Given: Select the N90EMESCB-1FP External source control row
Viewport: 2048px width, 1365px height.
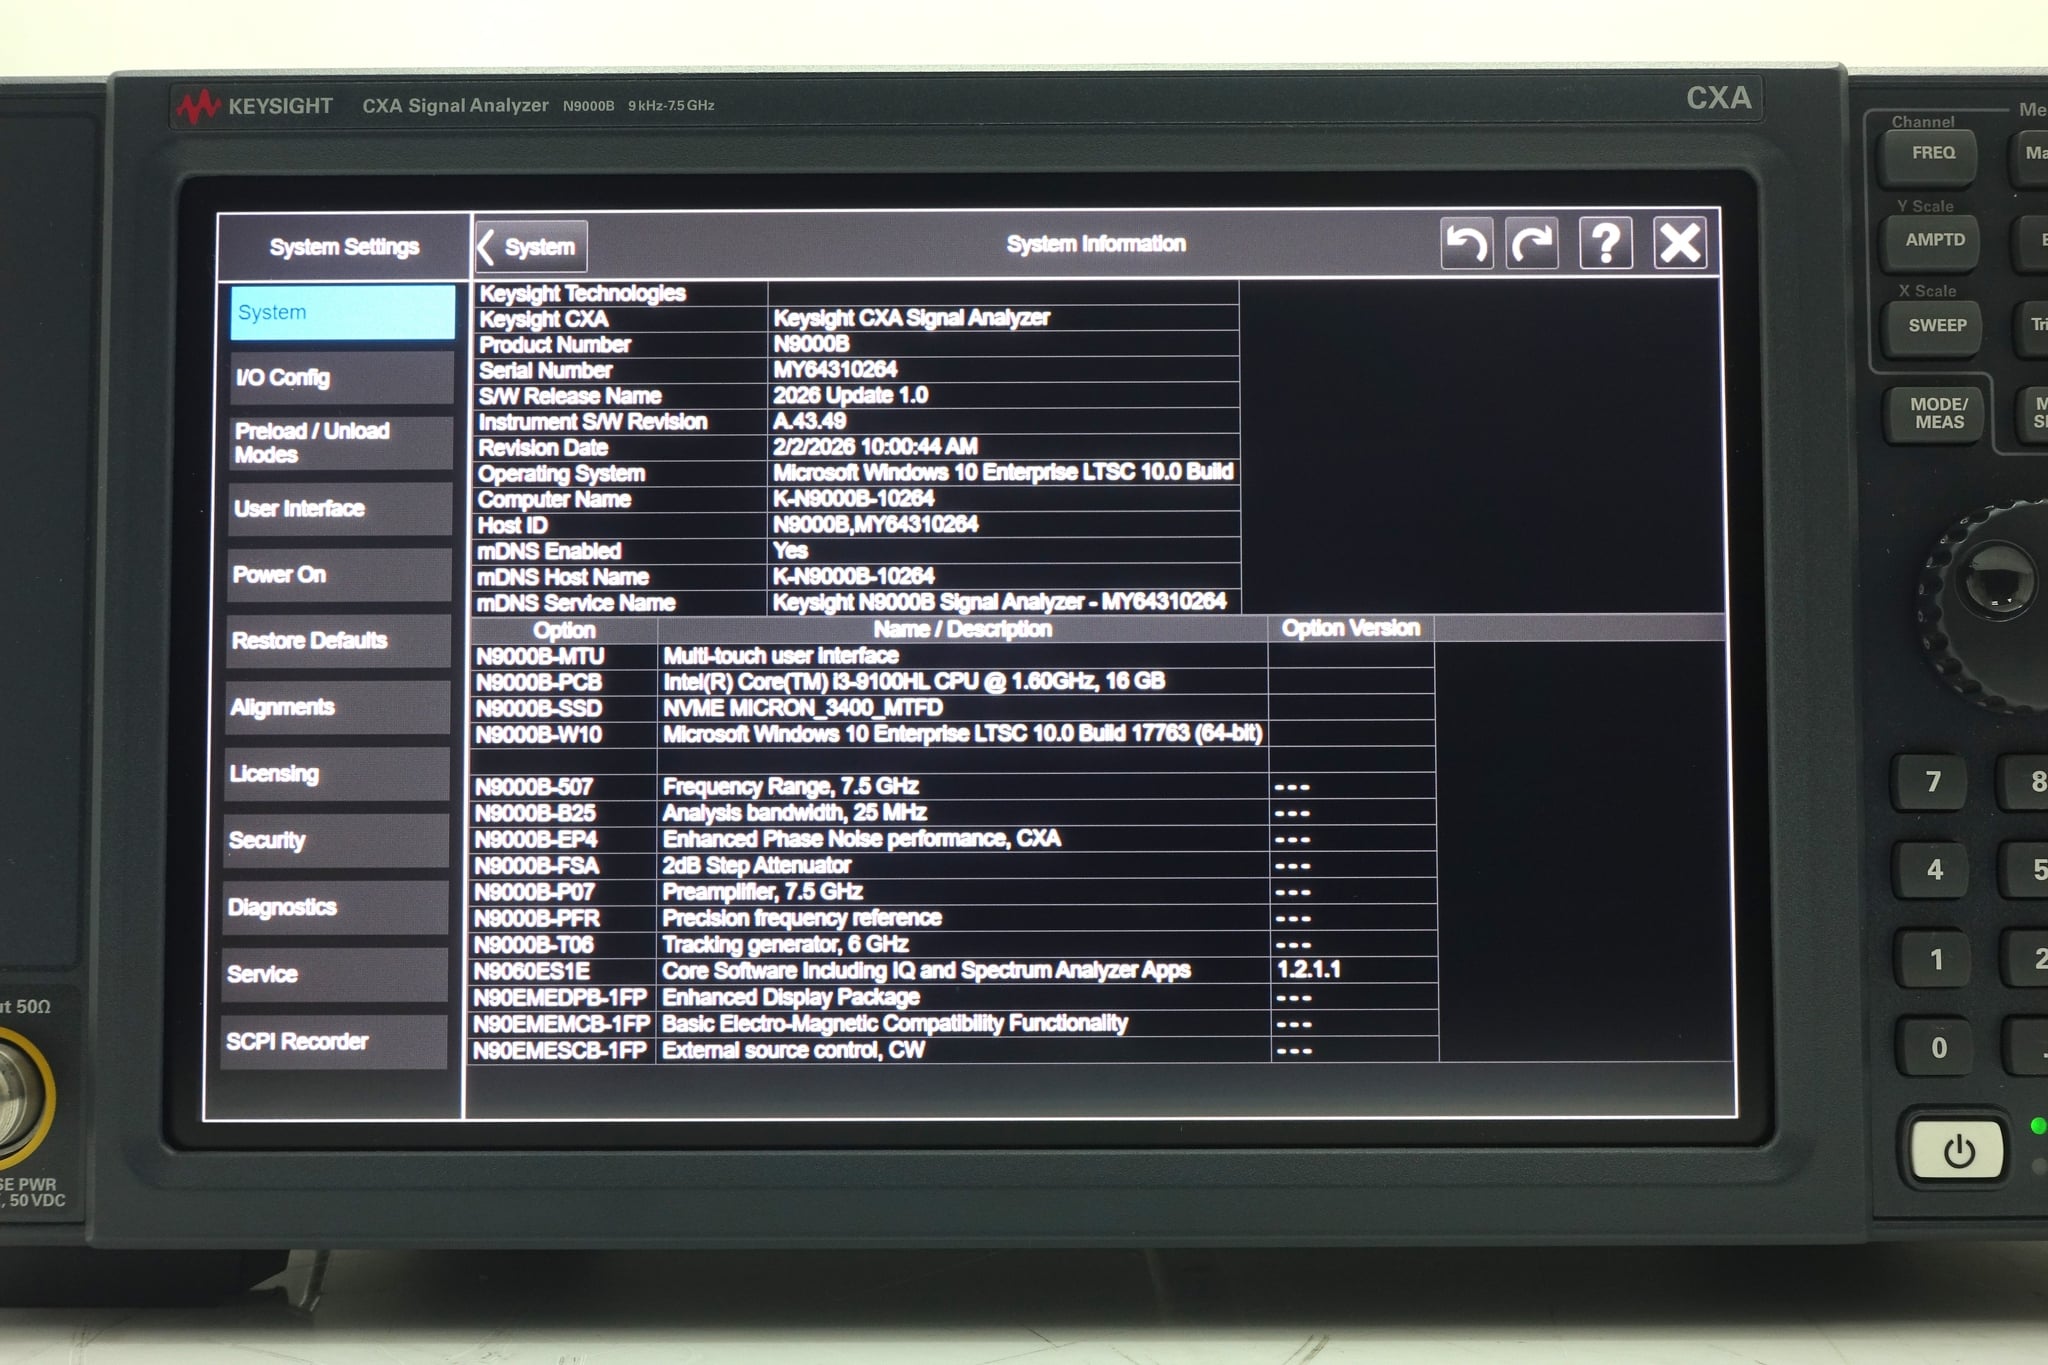Looking at the screenshot, I should click(x=955, y=1051).
